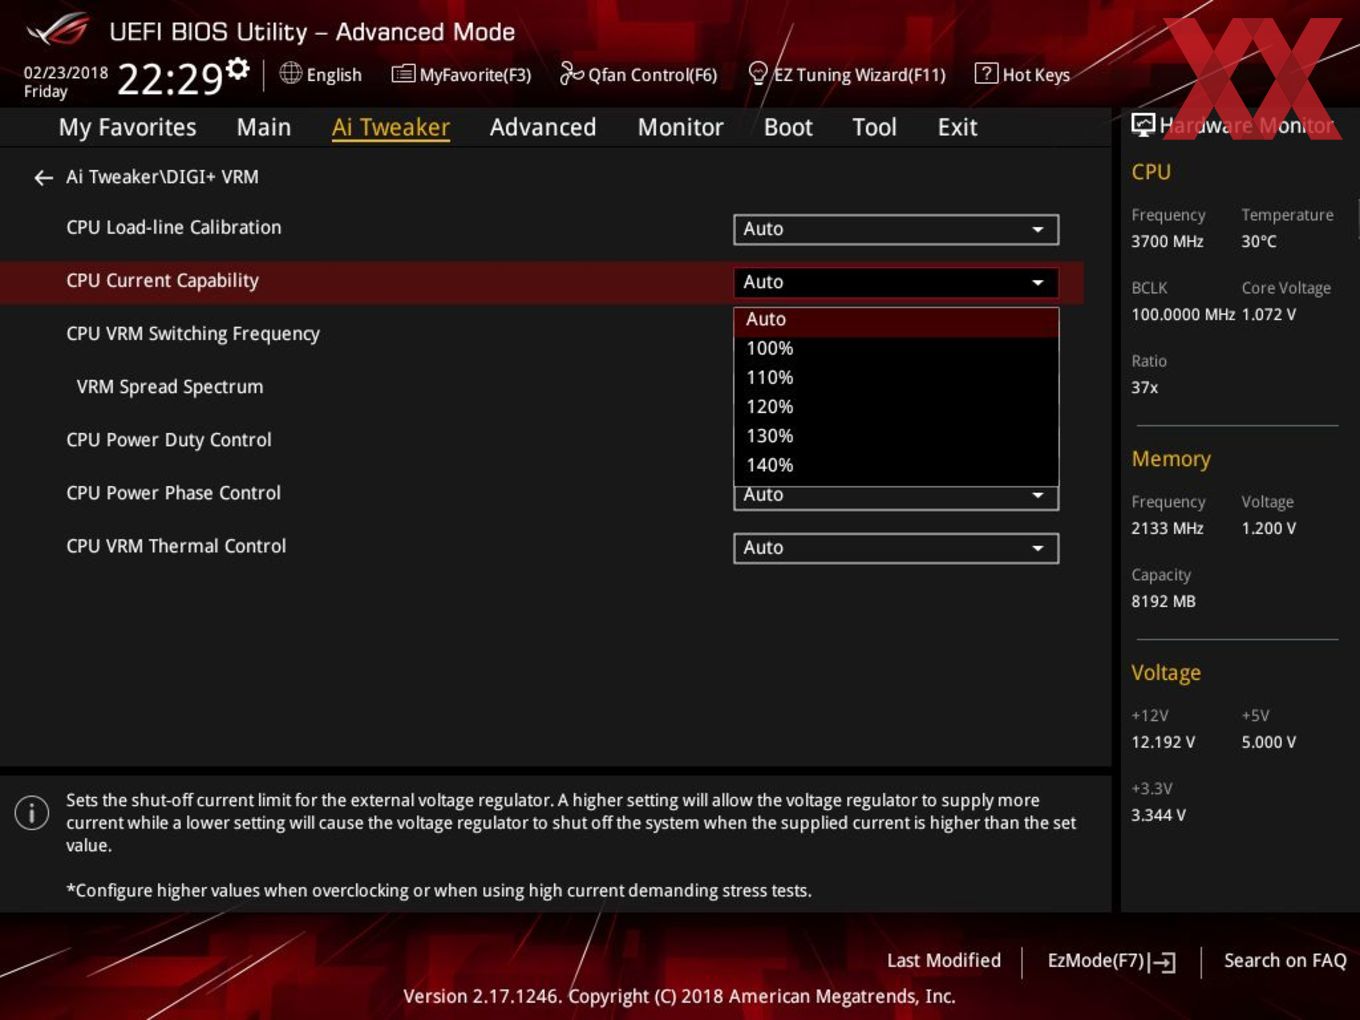Click the 2133 MHz memory frequency value

(x=1167, y=528)
